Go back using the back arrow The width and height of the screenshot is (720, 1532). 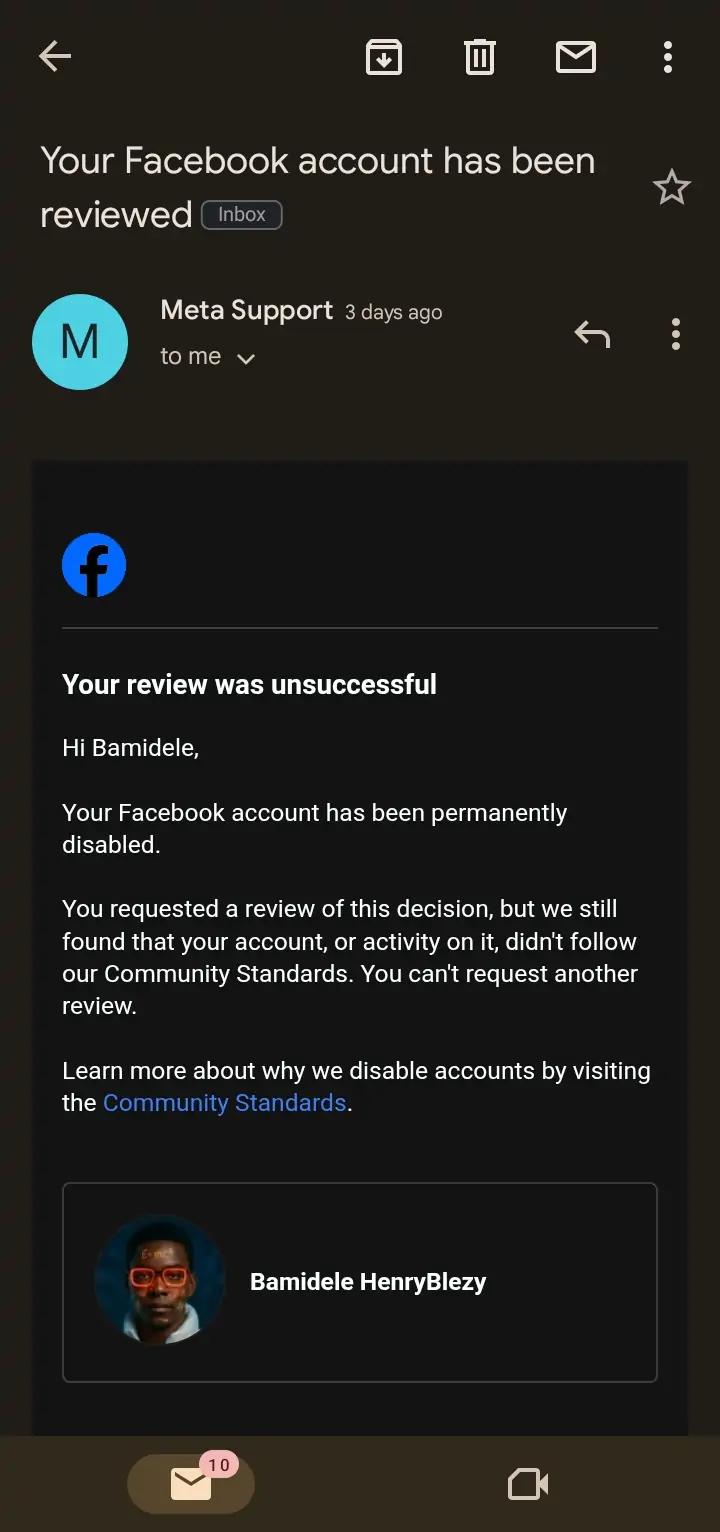pyautogui.click(x=55, y=57)
